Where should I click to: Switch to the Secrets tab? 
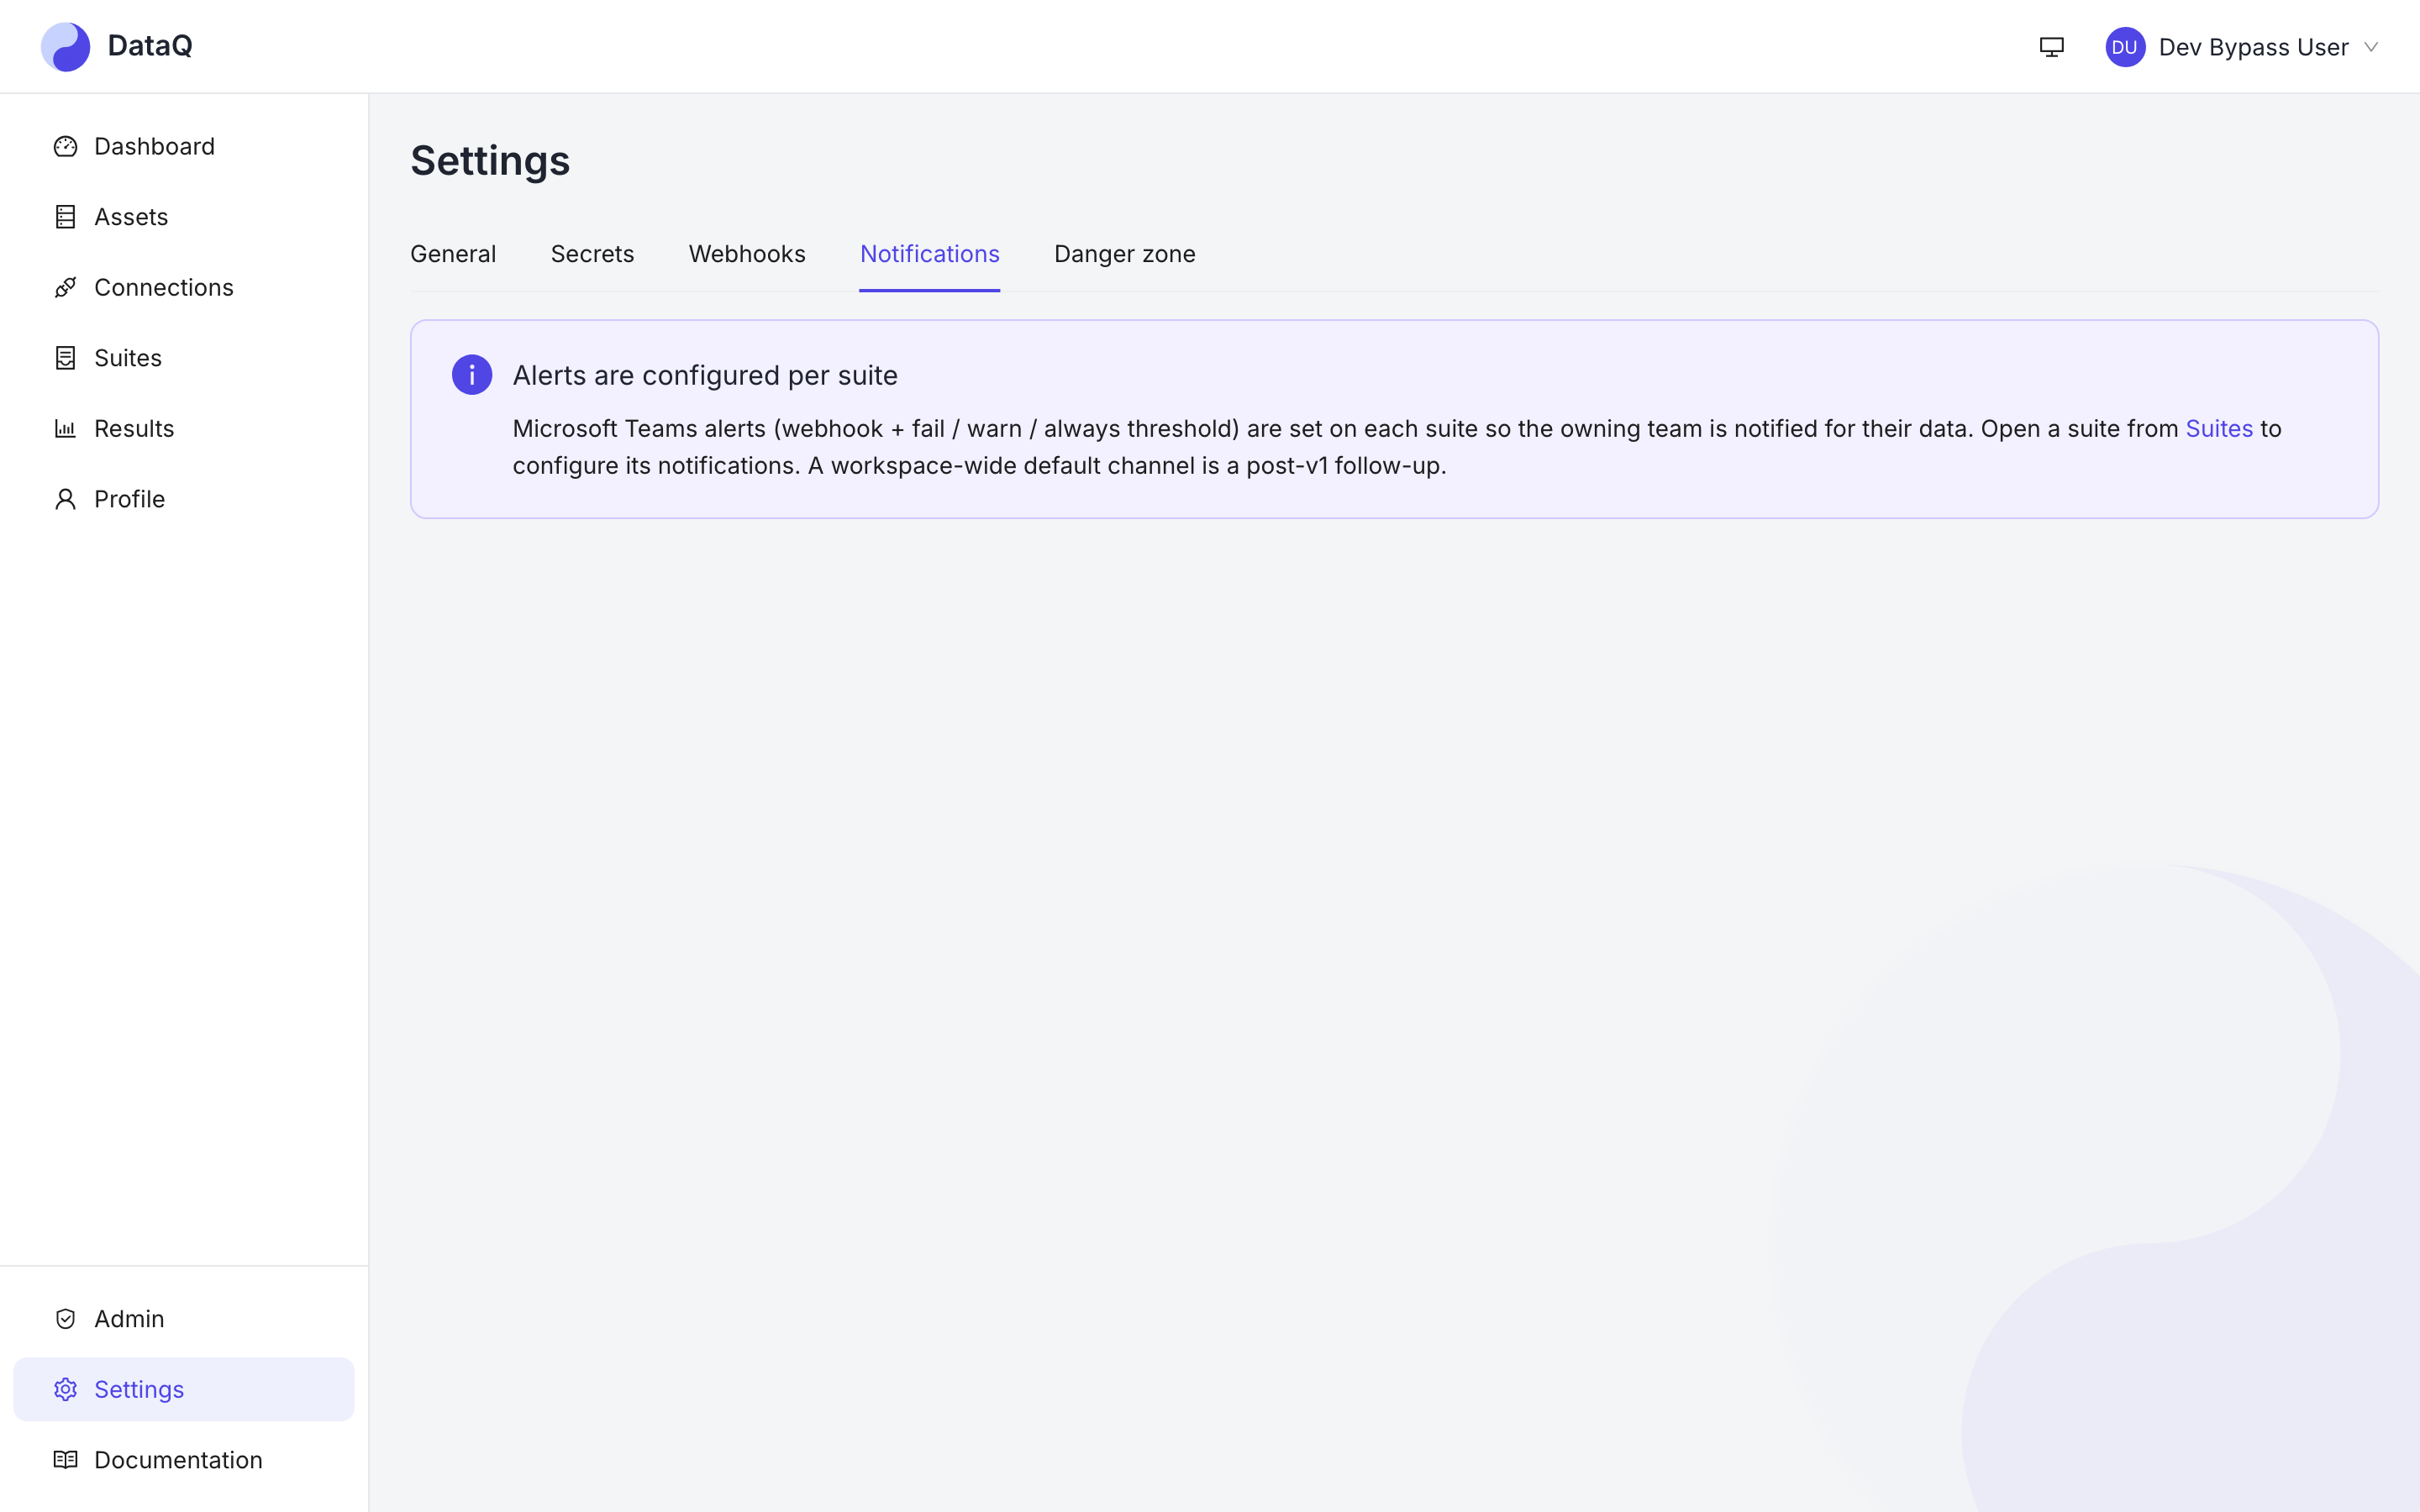(x=592, y=254)
